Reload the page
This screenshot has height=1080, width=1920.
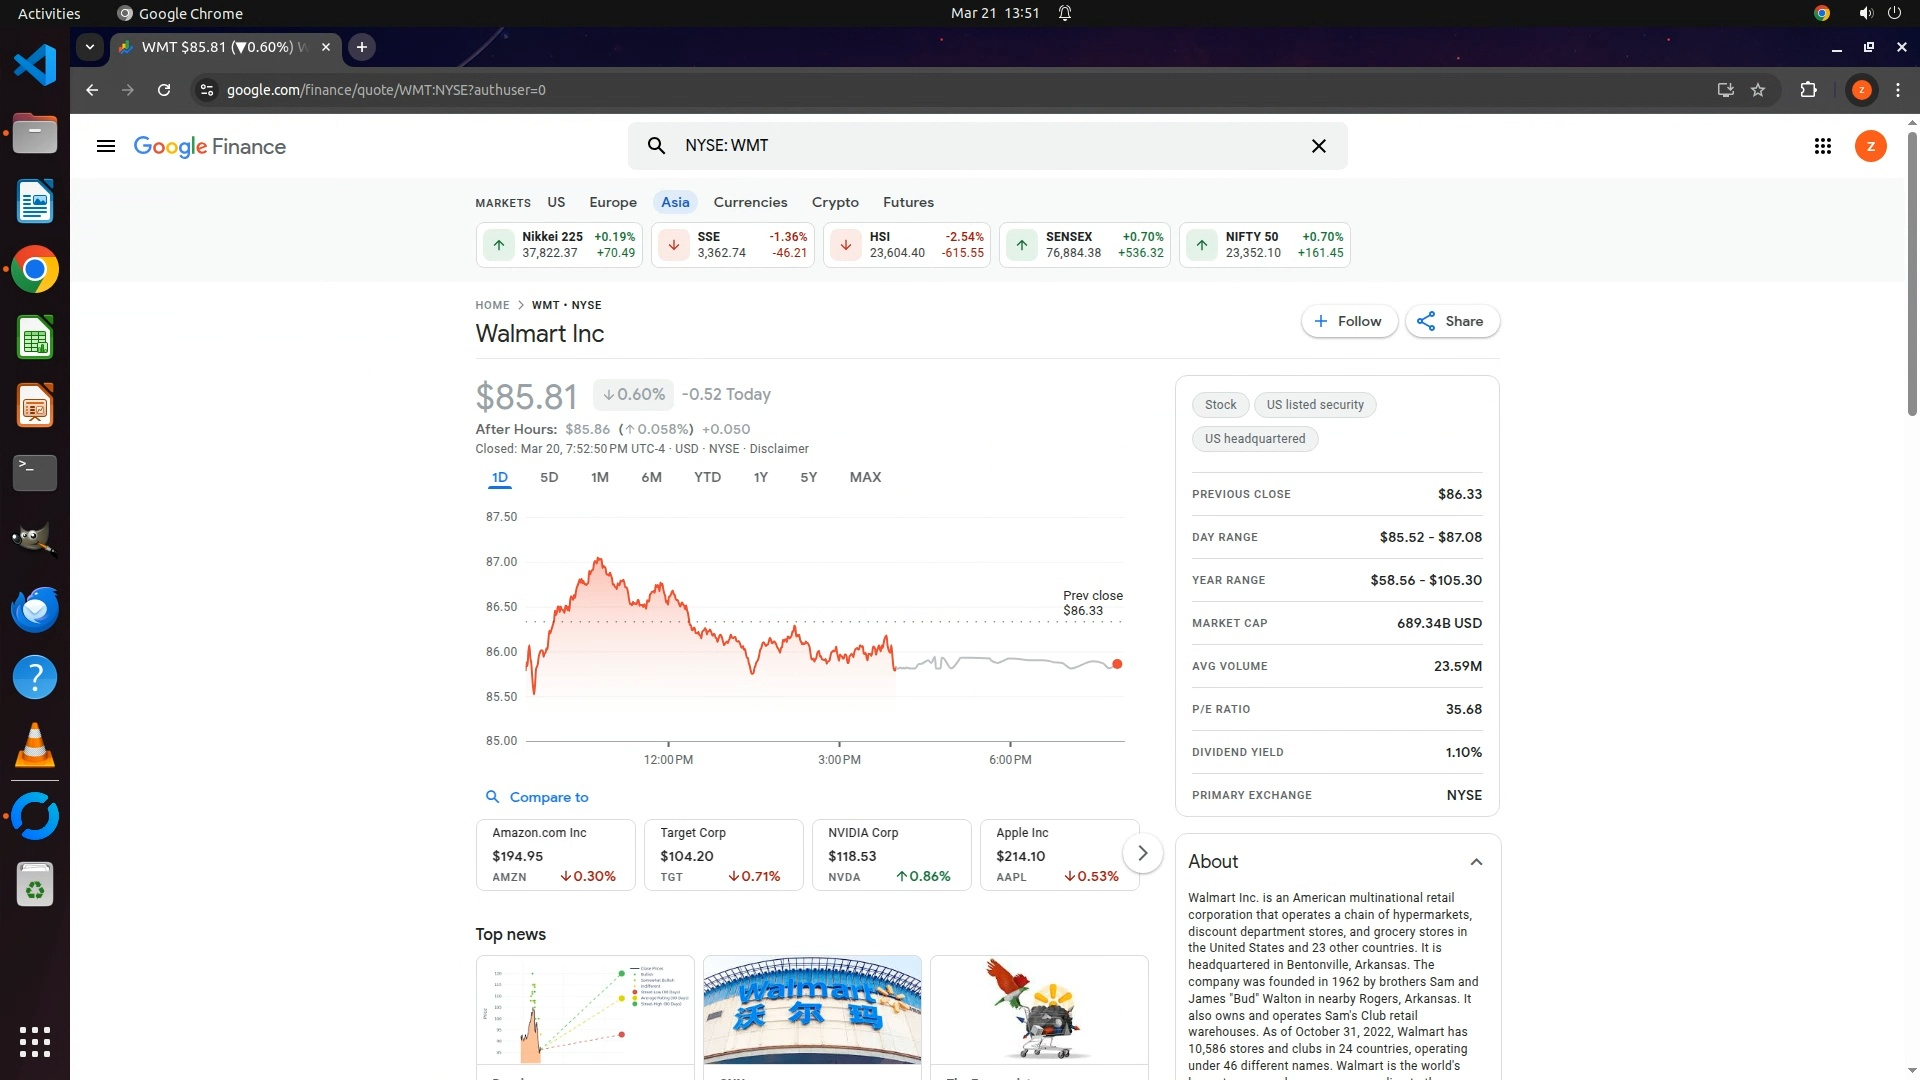164,90
